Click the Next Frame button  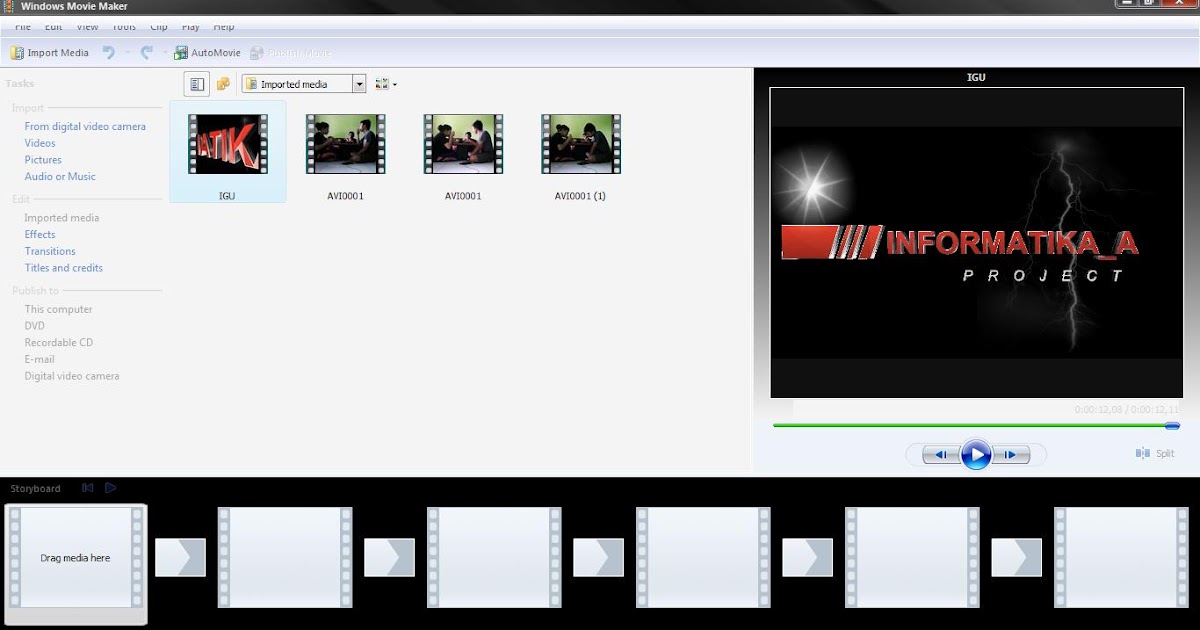[x=1011, y=455]
